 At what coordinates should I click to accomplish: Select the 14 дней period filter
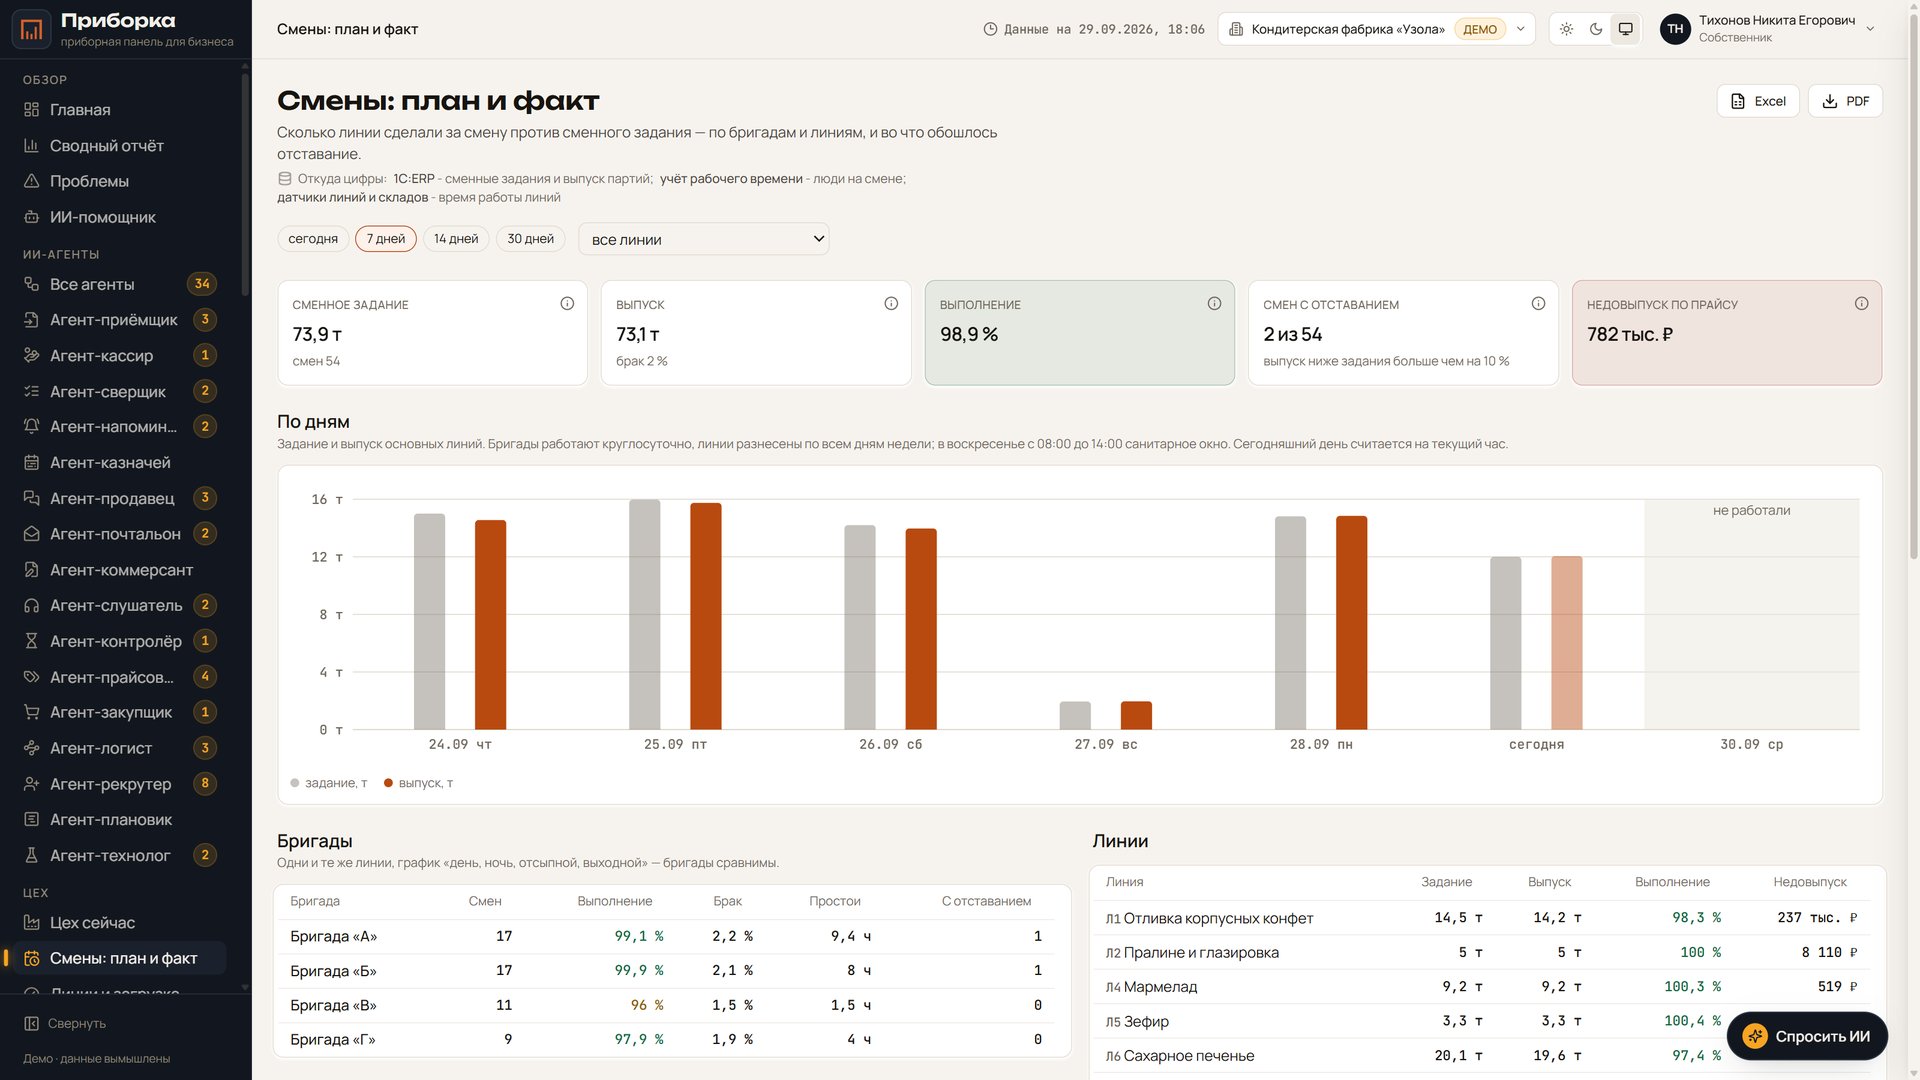click(x=456, y=239)
